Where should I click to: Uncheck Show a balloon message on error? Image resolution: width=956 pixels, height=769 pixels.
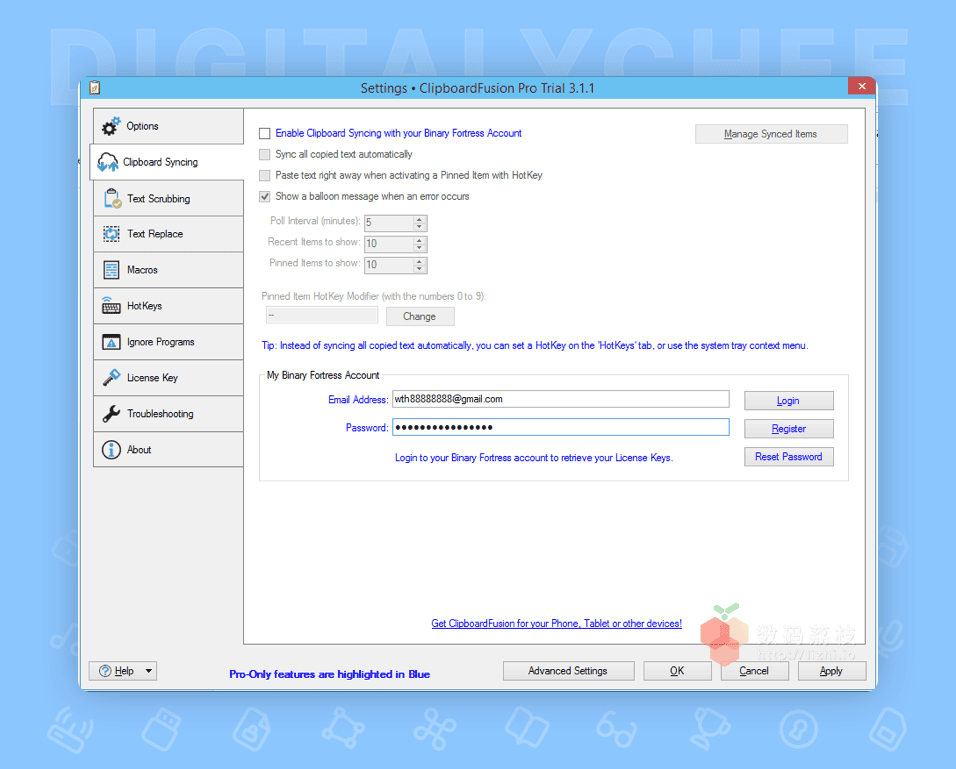tap(265, 196)
